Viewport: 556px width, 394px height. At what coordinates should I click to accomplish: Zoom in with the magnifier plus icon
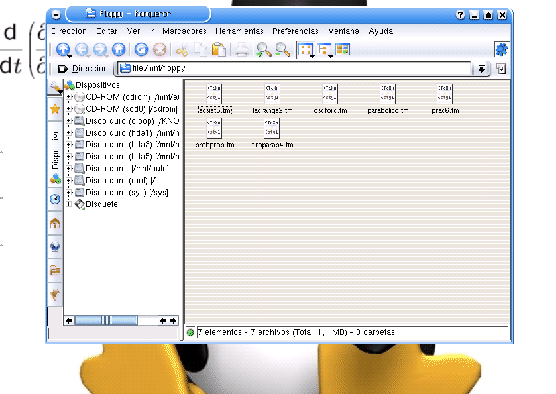pyautogui.click(x=264, y=50)
